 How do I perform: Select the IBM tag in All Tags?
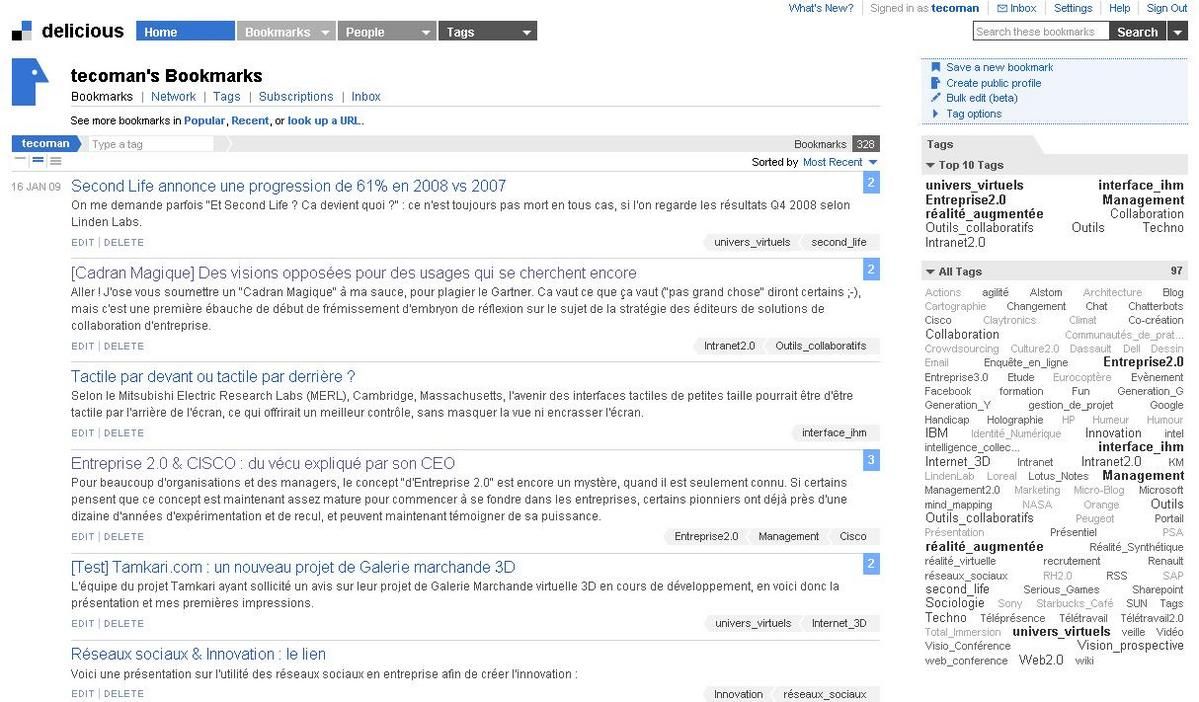pyautogui.click(x=936, y=433)
